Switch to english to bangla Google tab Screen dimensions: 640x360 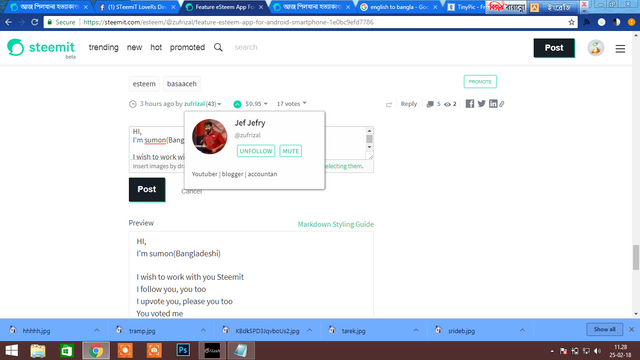point(399,7)
